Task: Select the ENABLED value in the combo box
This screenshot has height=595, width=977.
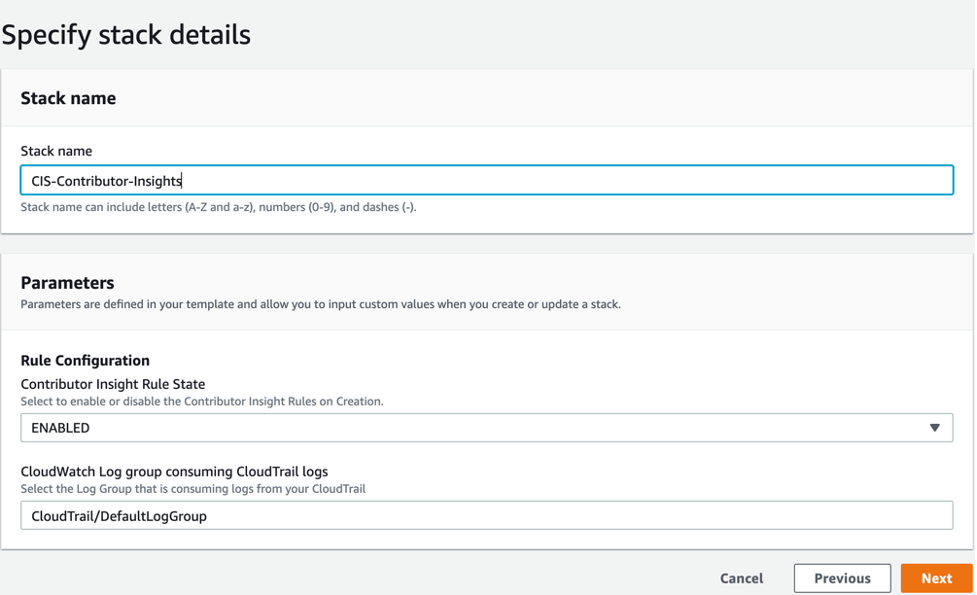Action: (62, 427)
